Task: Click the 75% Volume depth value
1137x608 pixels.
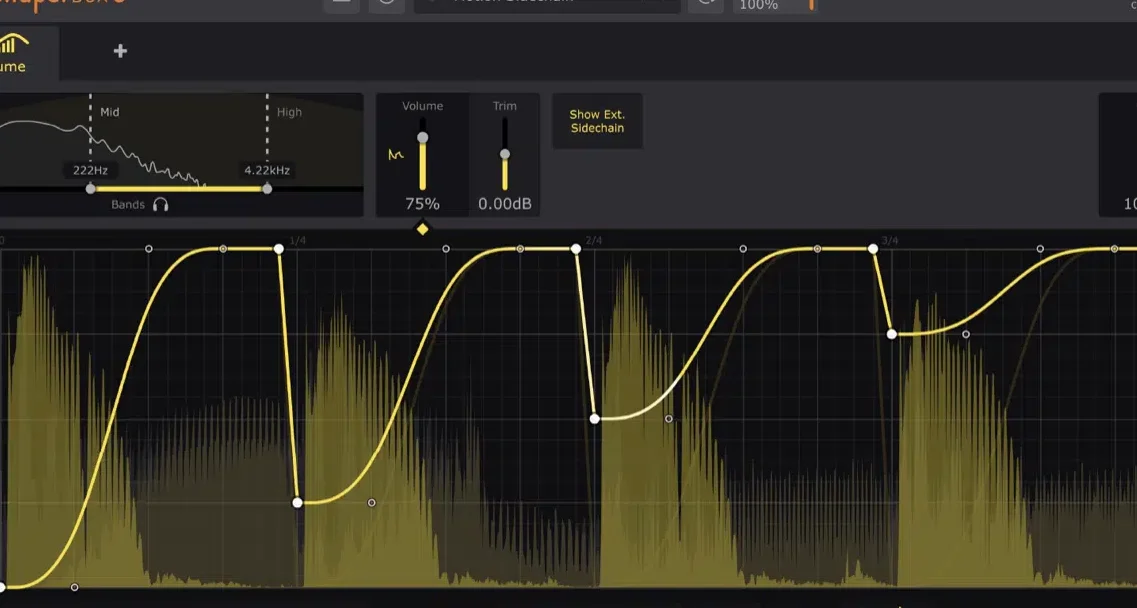Action: 422,202
